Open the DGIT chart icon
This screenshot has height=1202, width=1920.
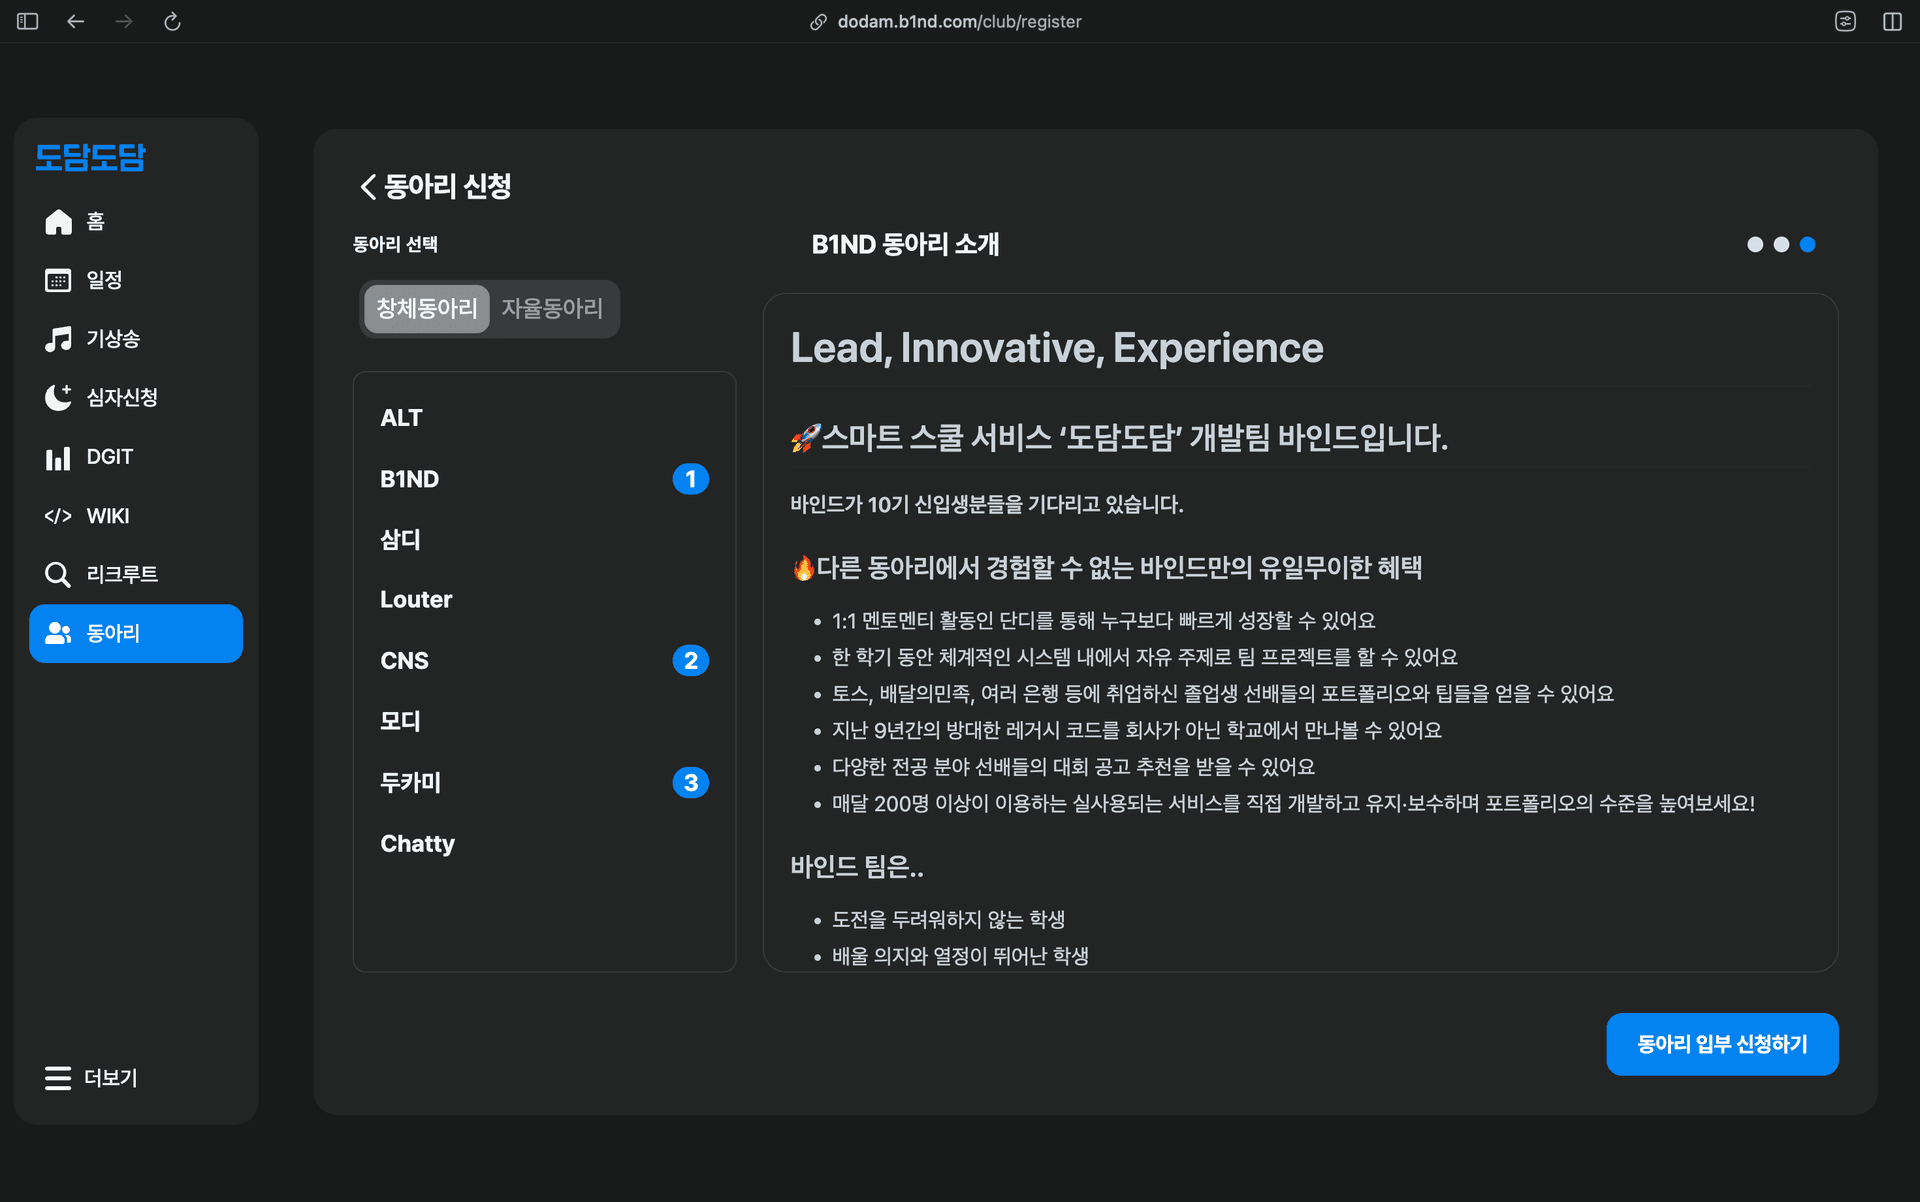(58, 456)
